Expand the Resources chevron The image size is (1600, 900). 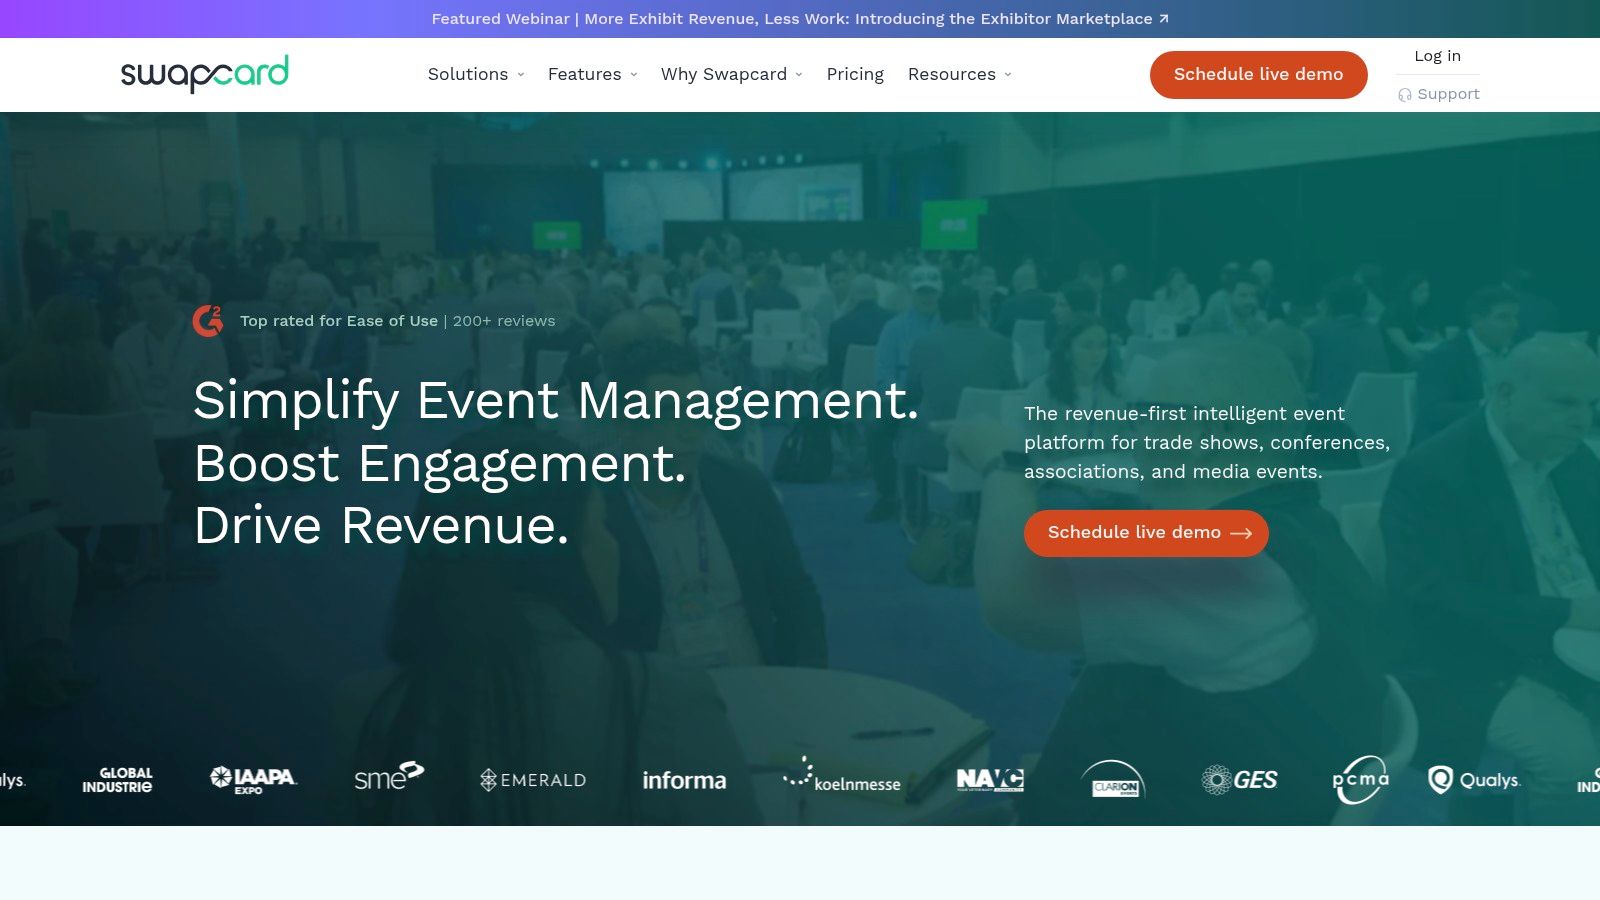point(1008,75)
